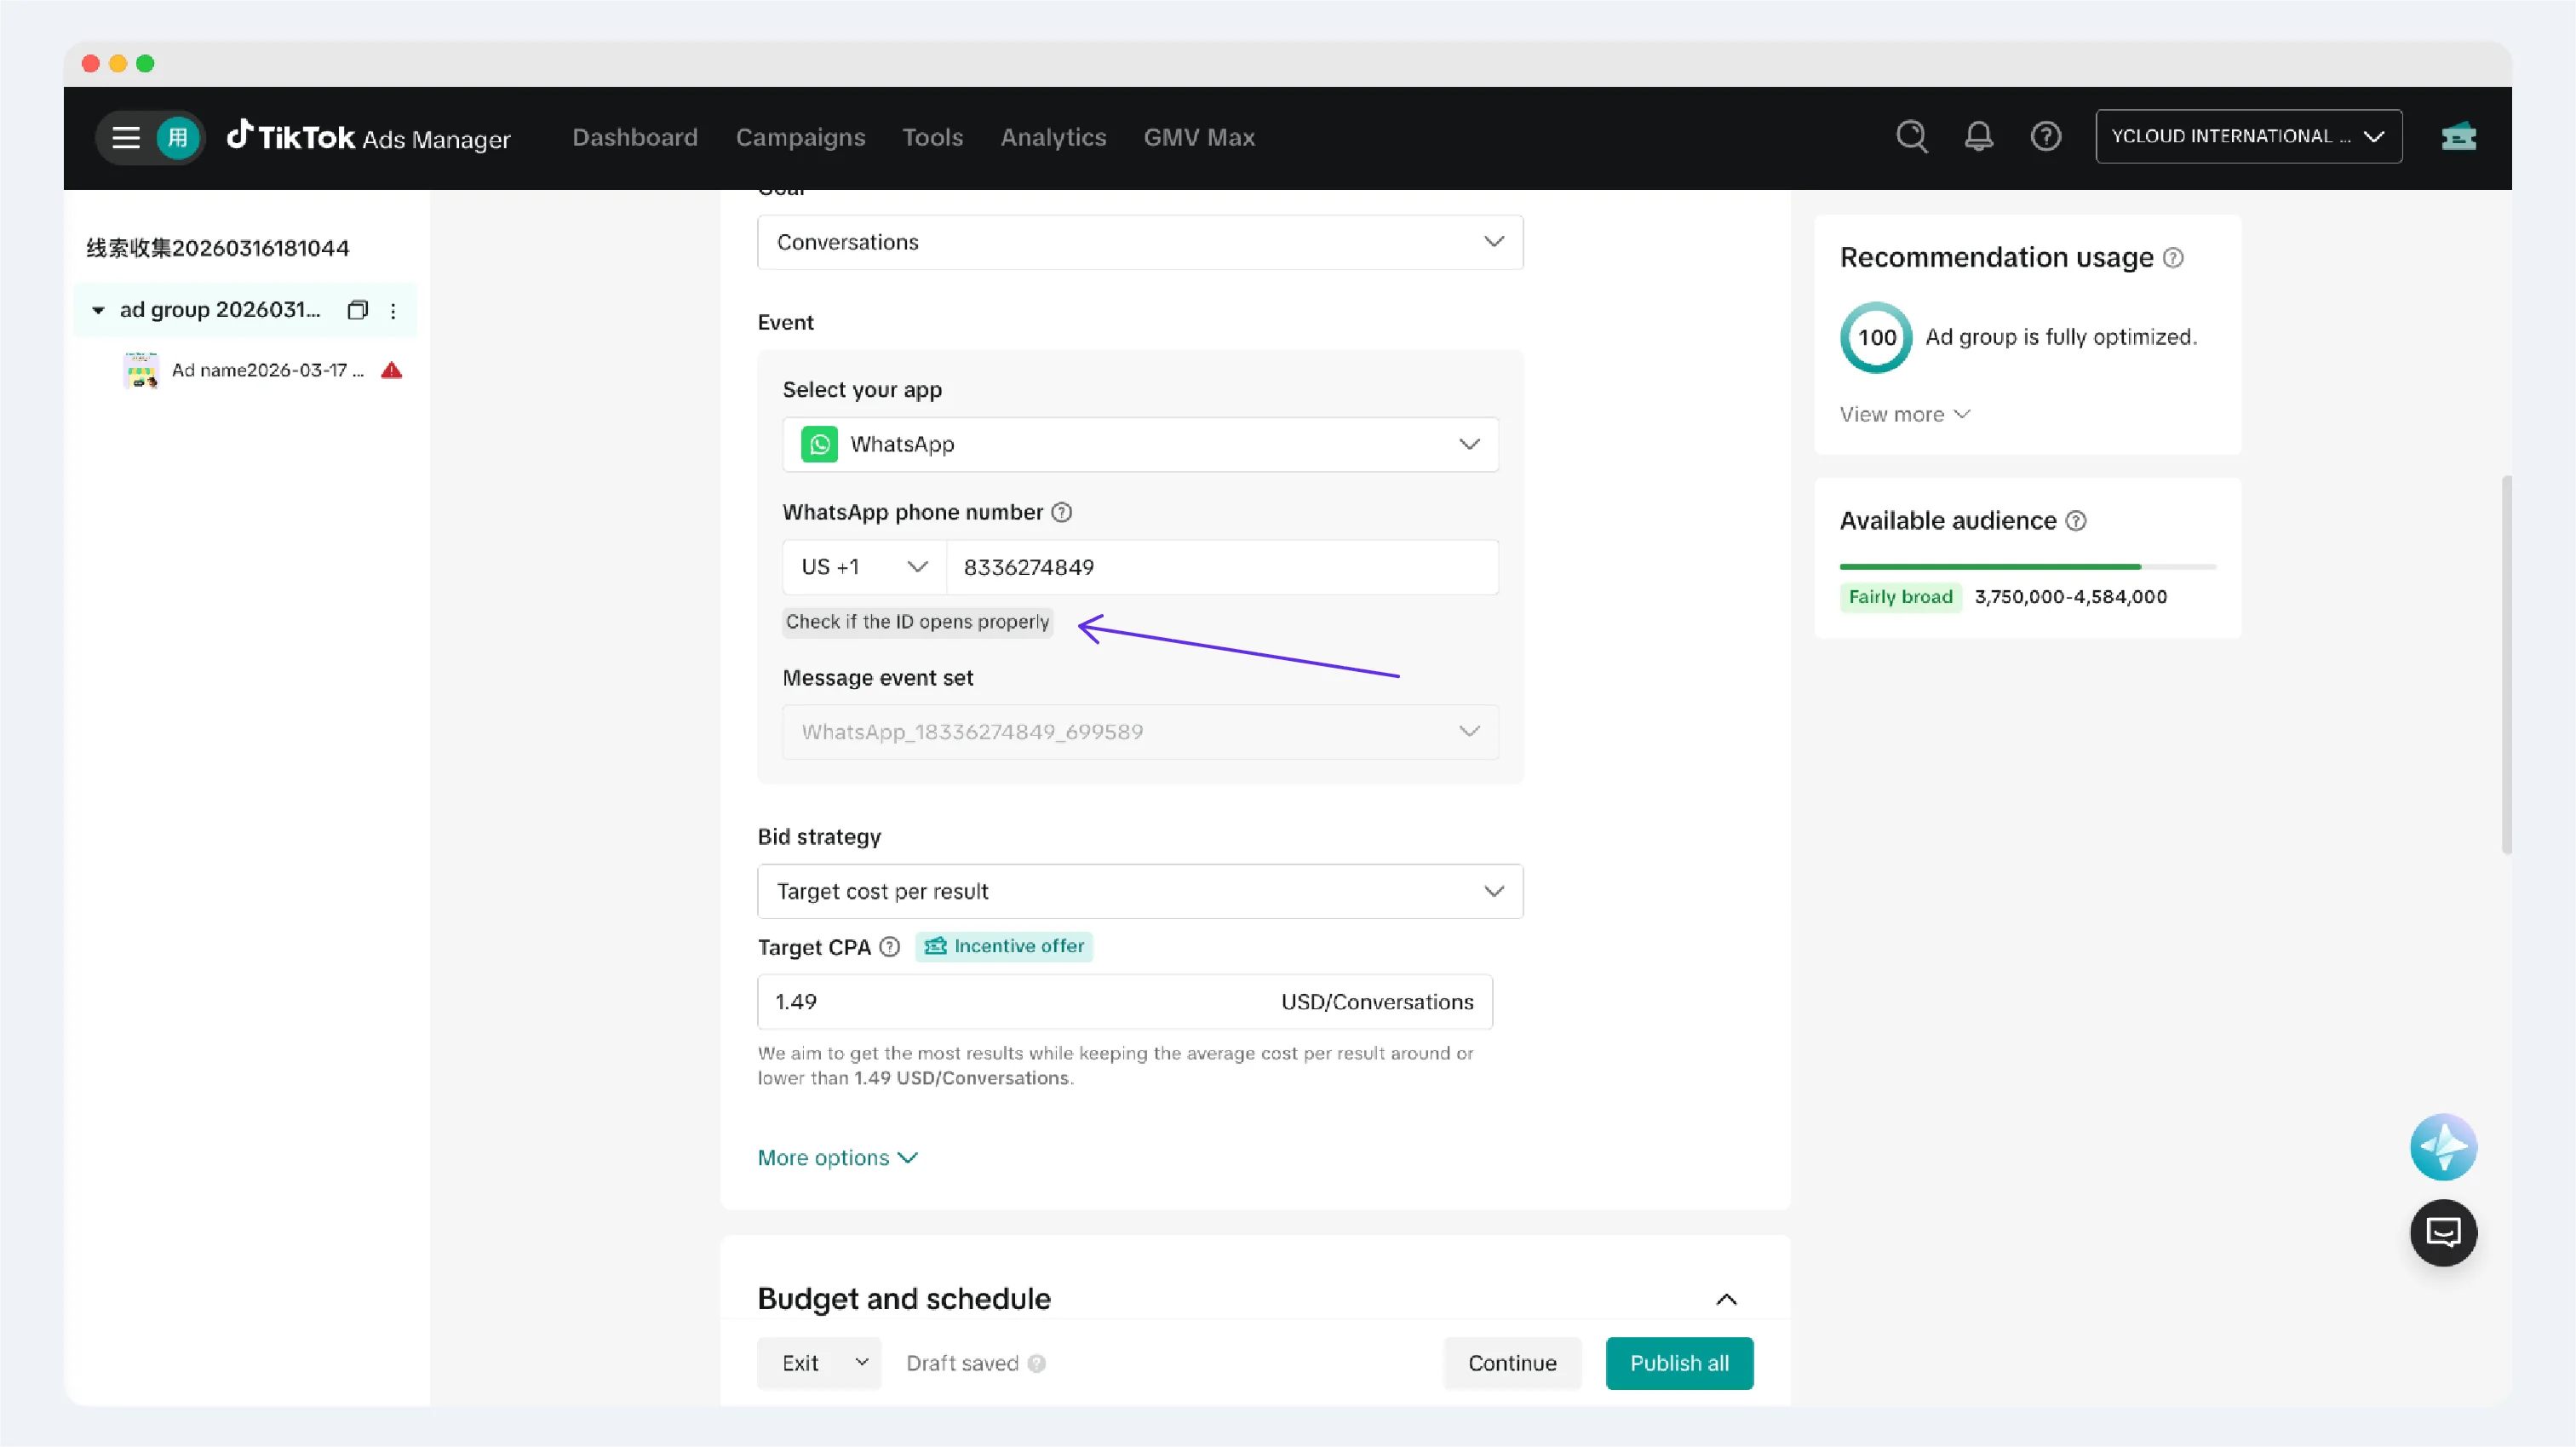The image size is (2576, 1447).
Task: Open the US +1 country code dropdown
Action: (x=864, y=567)
